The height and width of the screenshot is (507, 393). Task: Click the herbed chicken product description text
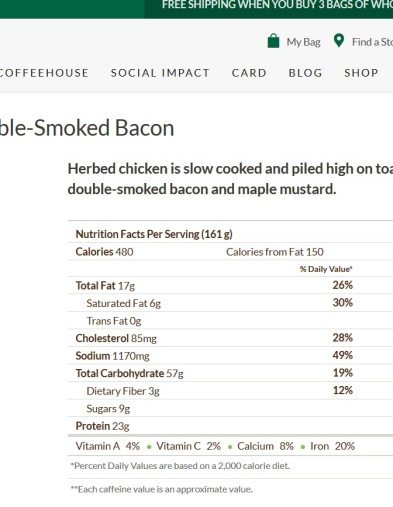pos(230,179)
